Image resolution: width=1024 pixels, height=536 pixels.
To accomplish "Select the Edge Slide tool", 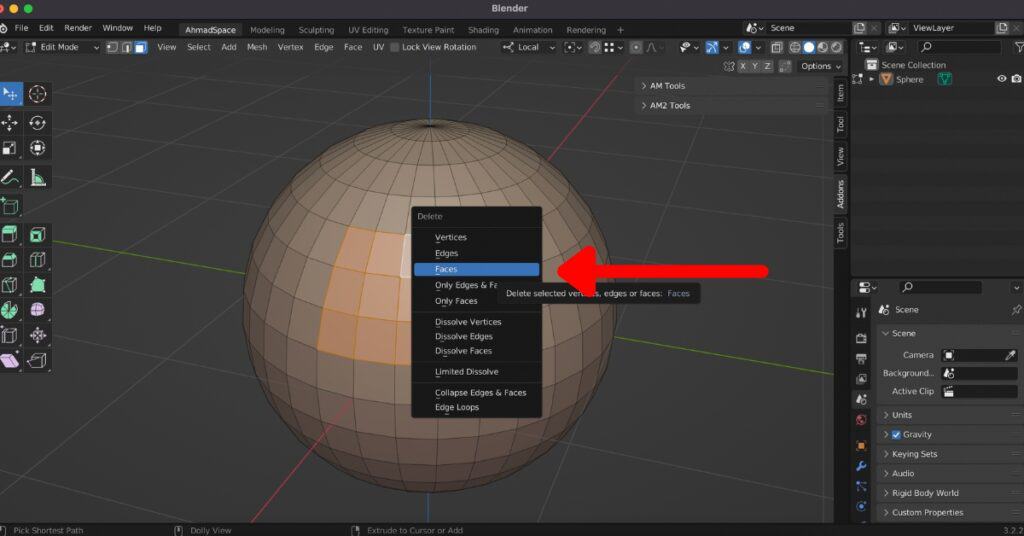I will click(10, 336).
